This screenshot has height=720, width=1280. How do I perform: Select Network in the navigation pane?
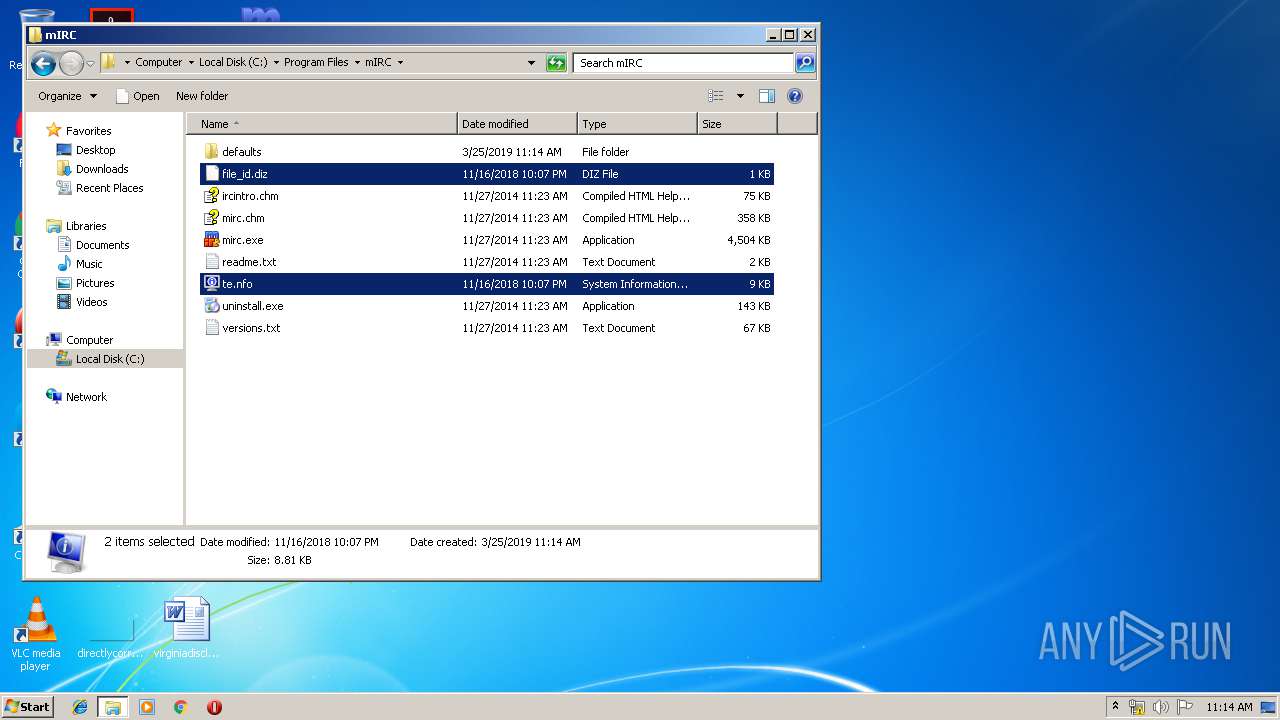pyautogui.click(x=86, y=397)
